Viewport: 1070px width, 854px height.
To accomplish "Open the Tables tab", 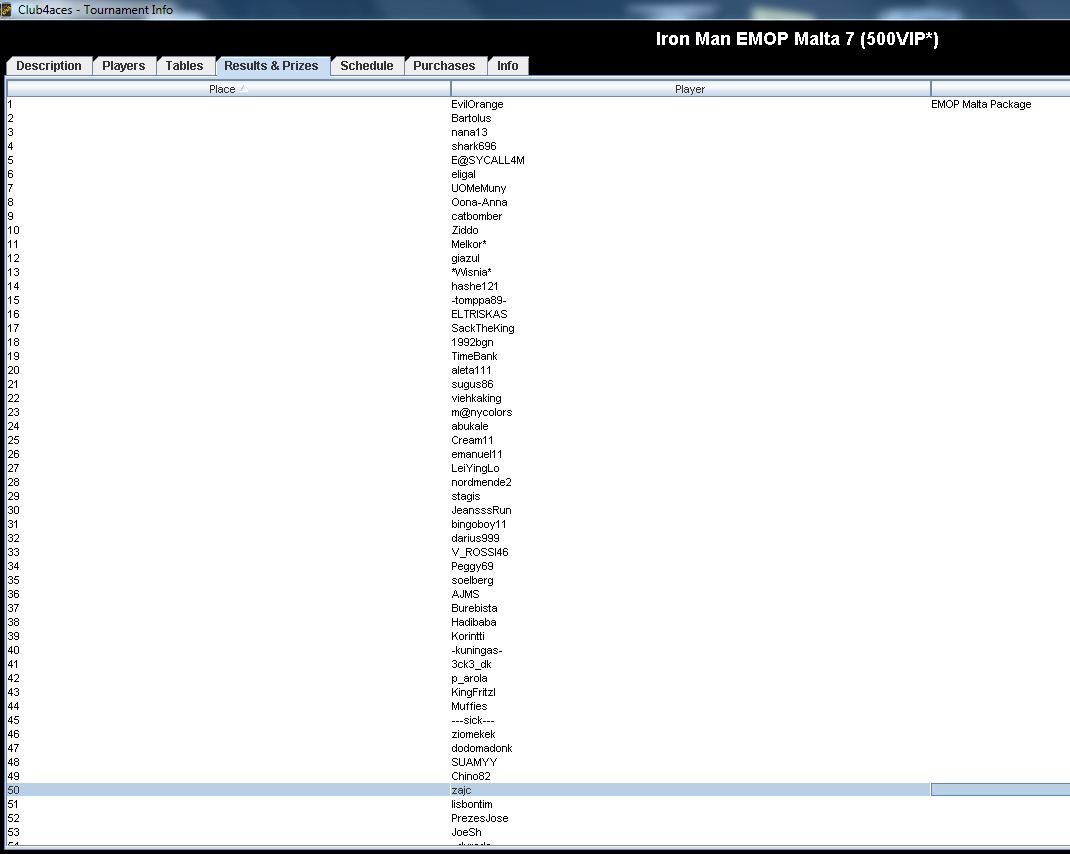I will click(x=184, y=66).
